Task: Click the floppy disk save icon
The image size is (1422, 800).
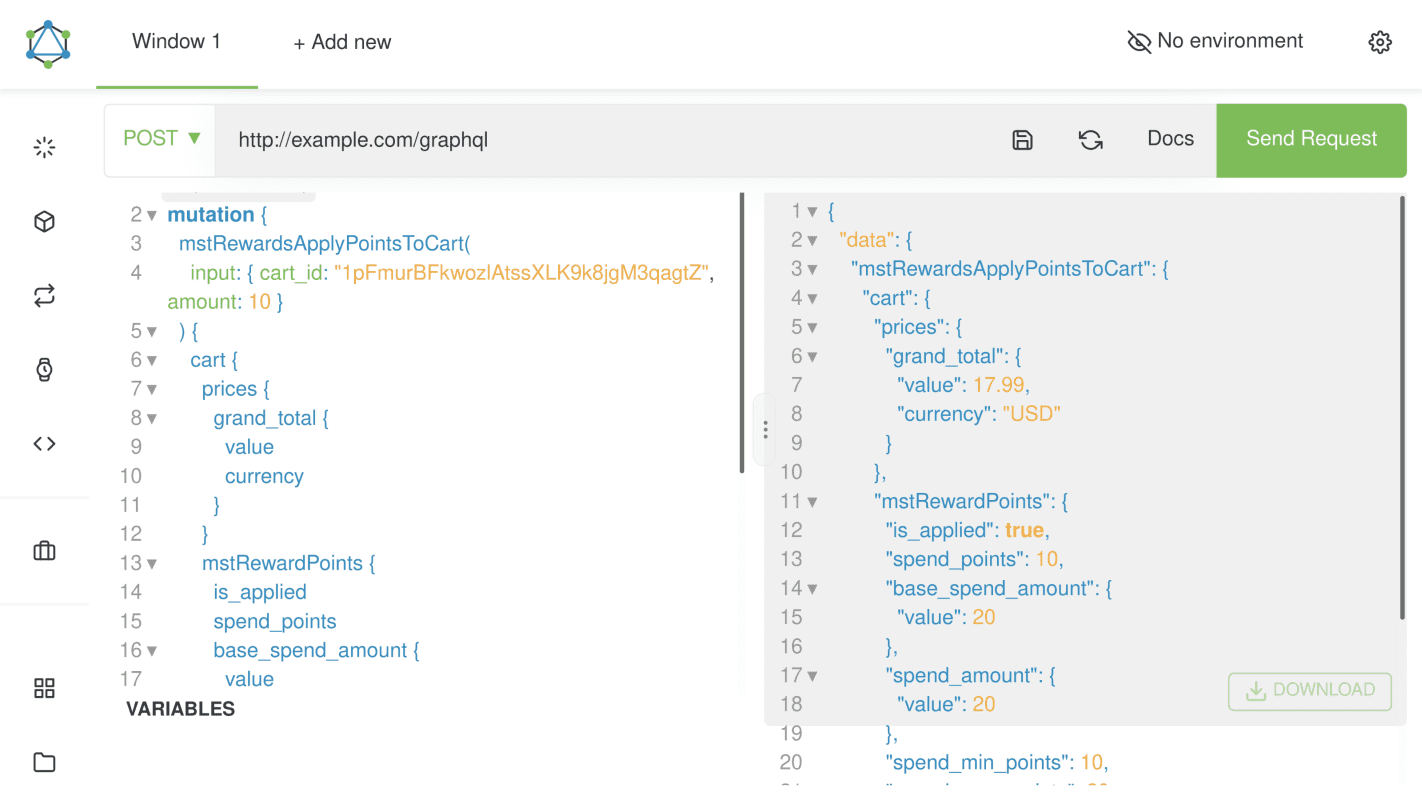Action: point(1022,140)
